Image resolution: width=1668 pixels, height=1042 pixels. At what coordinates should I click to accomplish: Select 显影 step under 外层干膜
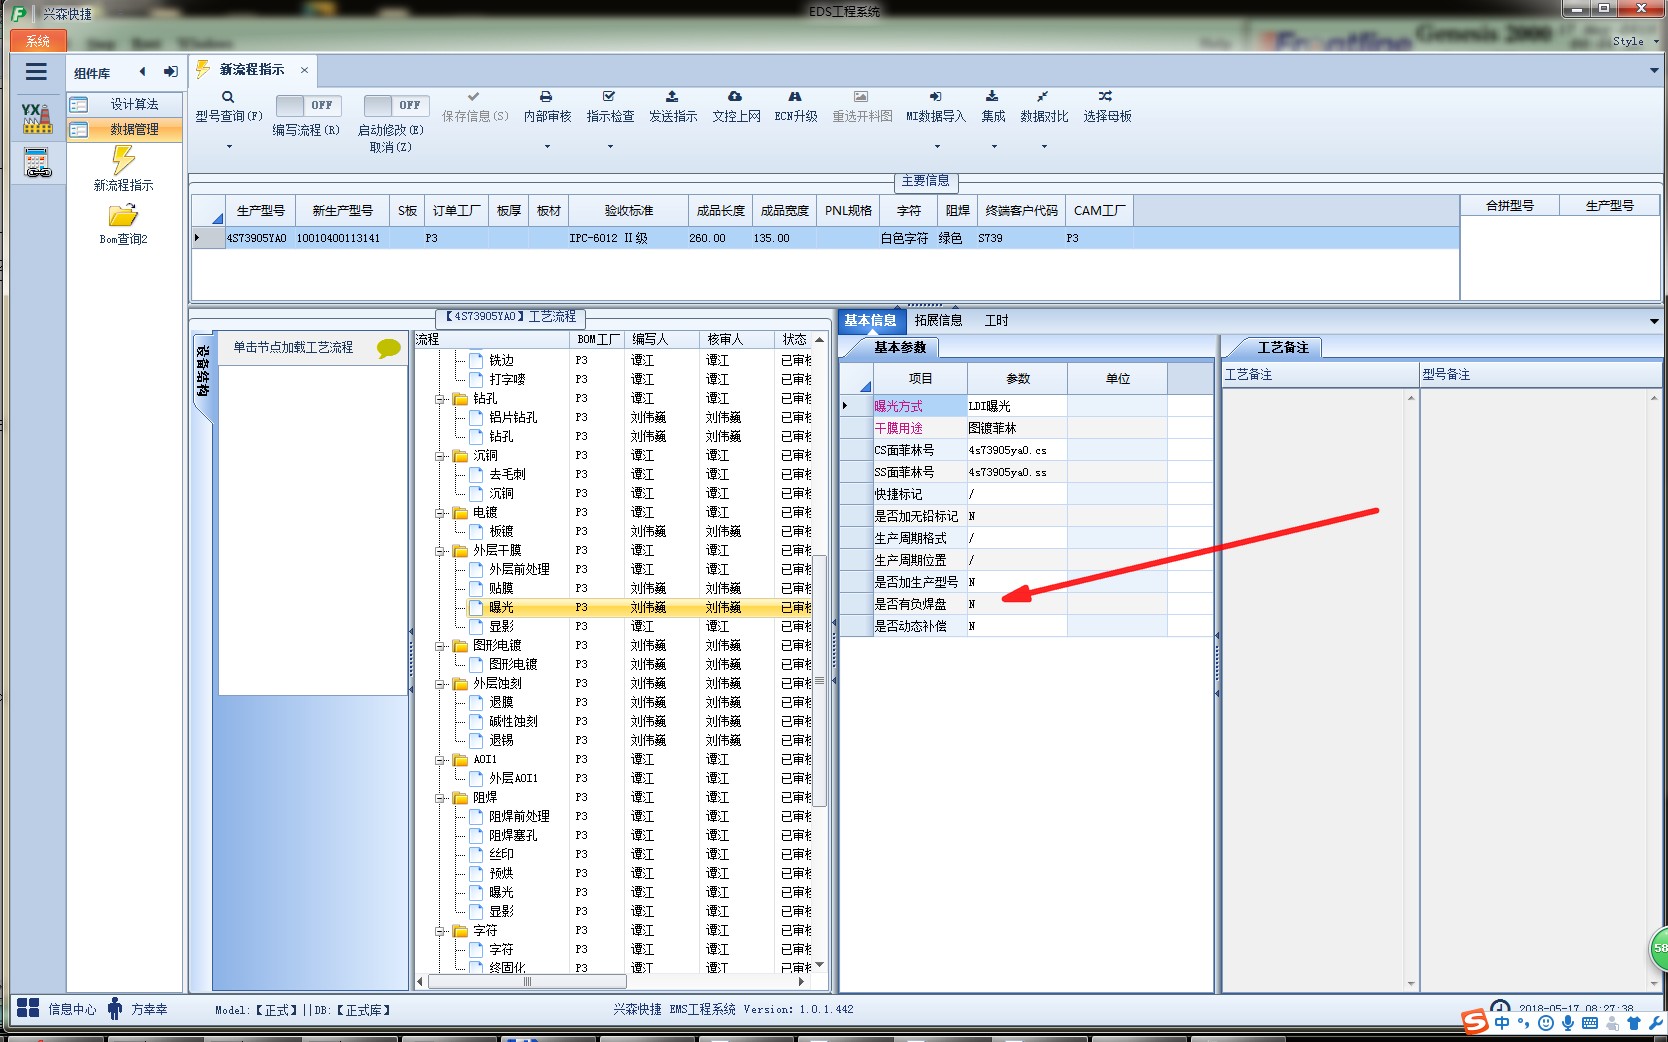pos(501,626)
